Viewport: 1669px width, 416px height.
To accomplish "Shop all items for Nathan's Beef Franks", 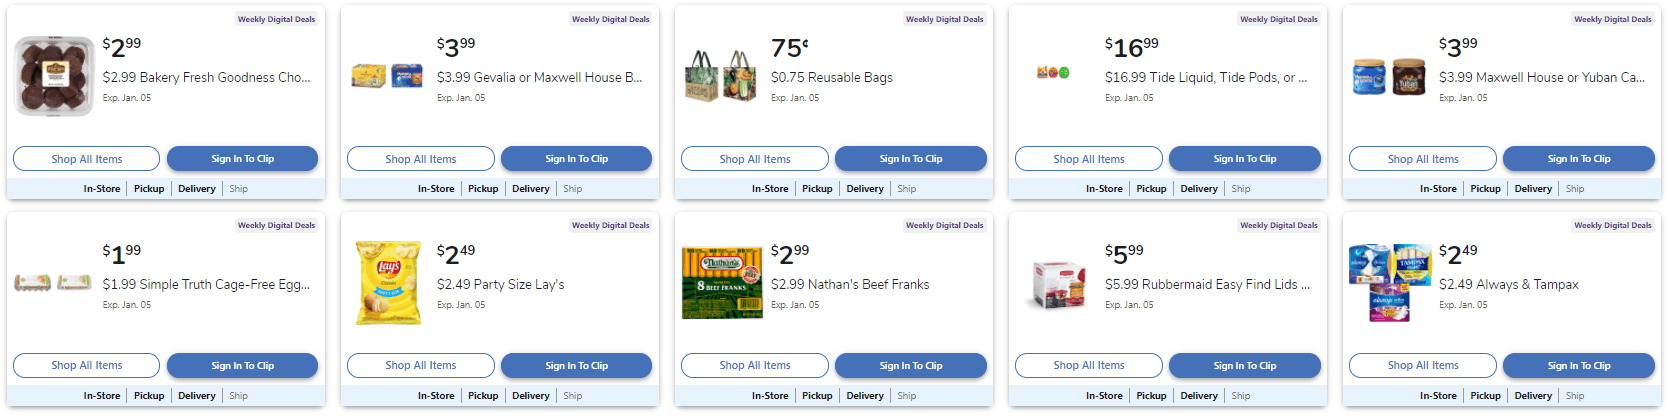I will coord(754,366).
